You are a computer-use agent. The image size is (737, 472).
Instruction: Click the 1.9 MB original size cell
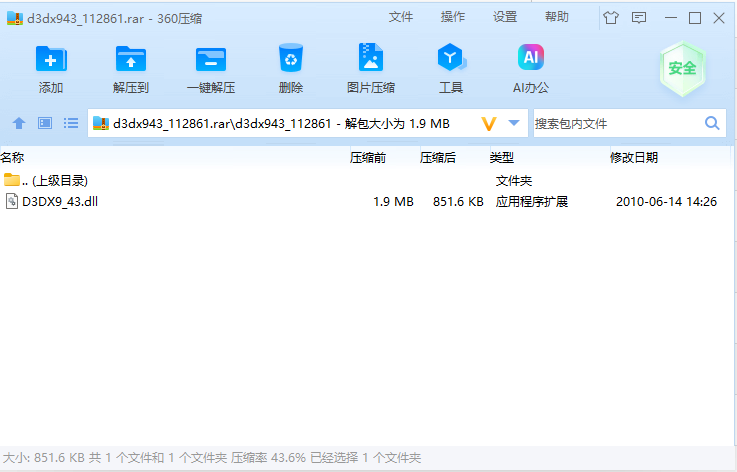pos(393,202)
